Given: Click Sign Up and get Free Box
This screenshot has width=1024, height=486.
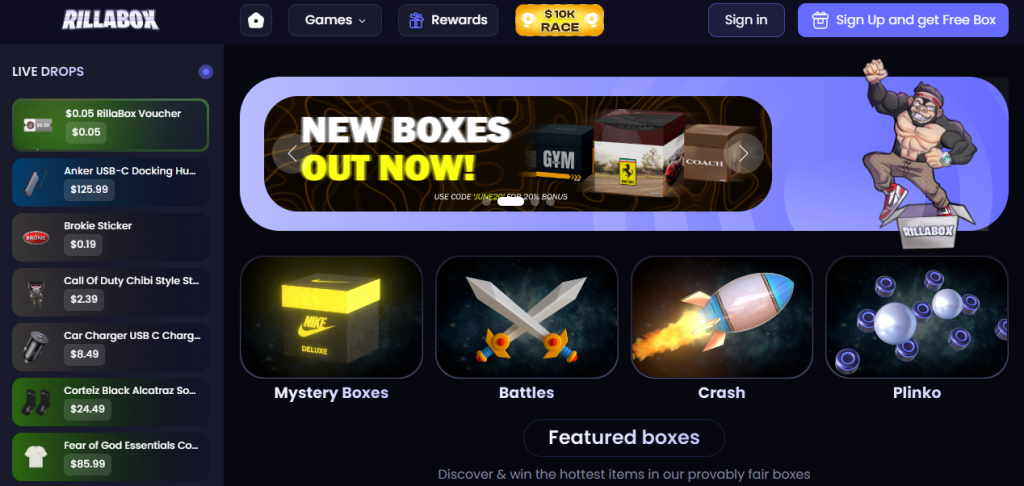Looking at the screenshot, I should 903,20.
